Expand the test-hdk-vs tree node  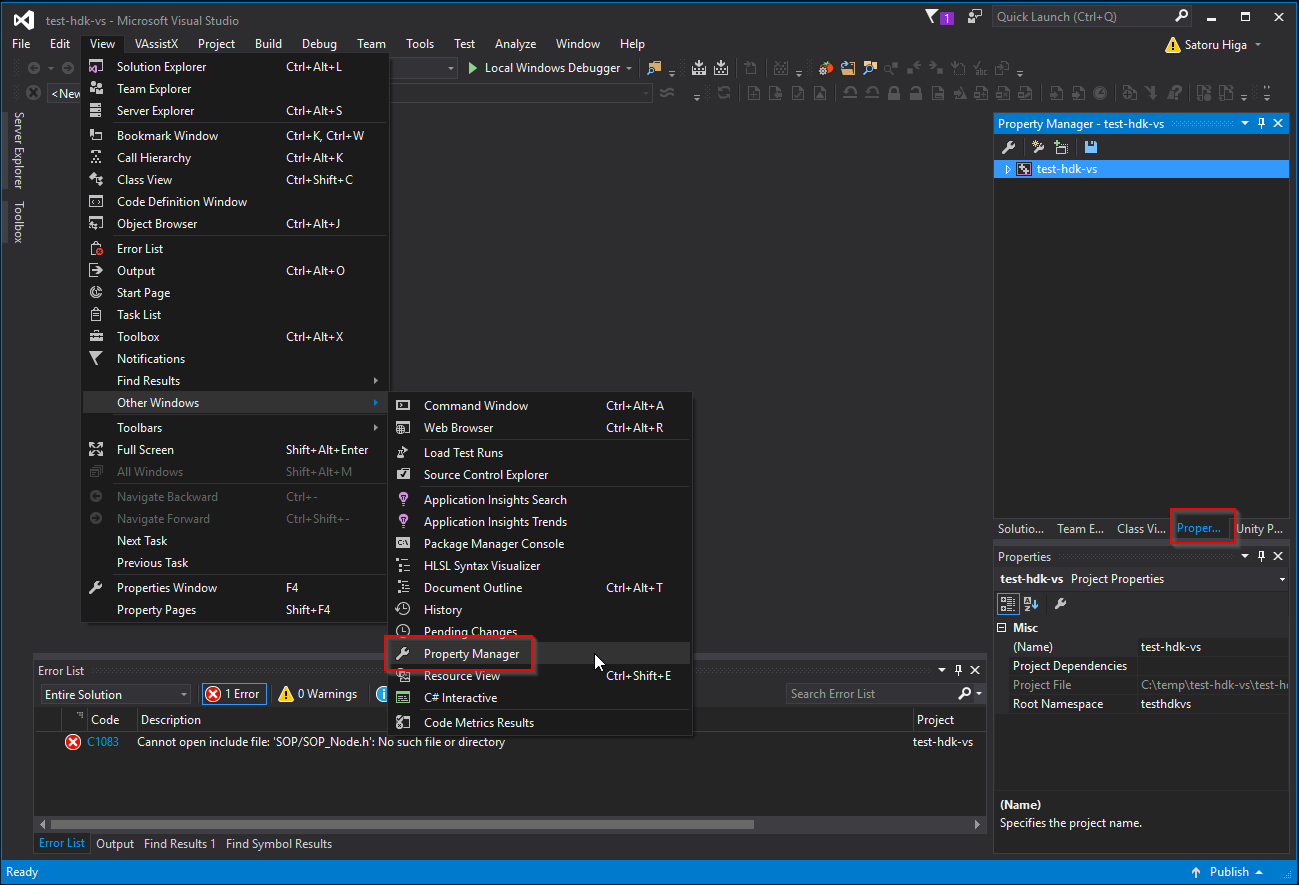click(x=1008, y=169)
